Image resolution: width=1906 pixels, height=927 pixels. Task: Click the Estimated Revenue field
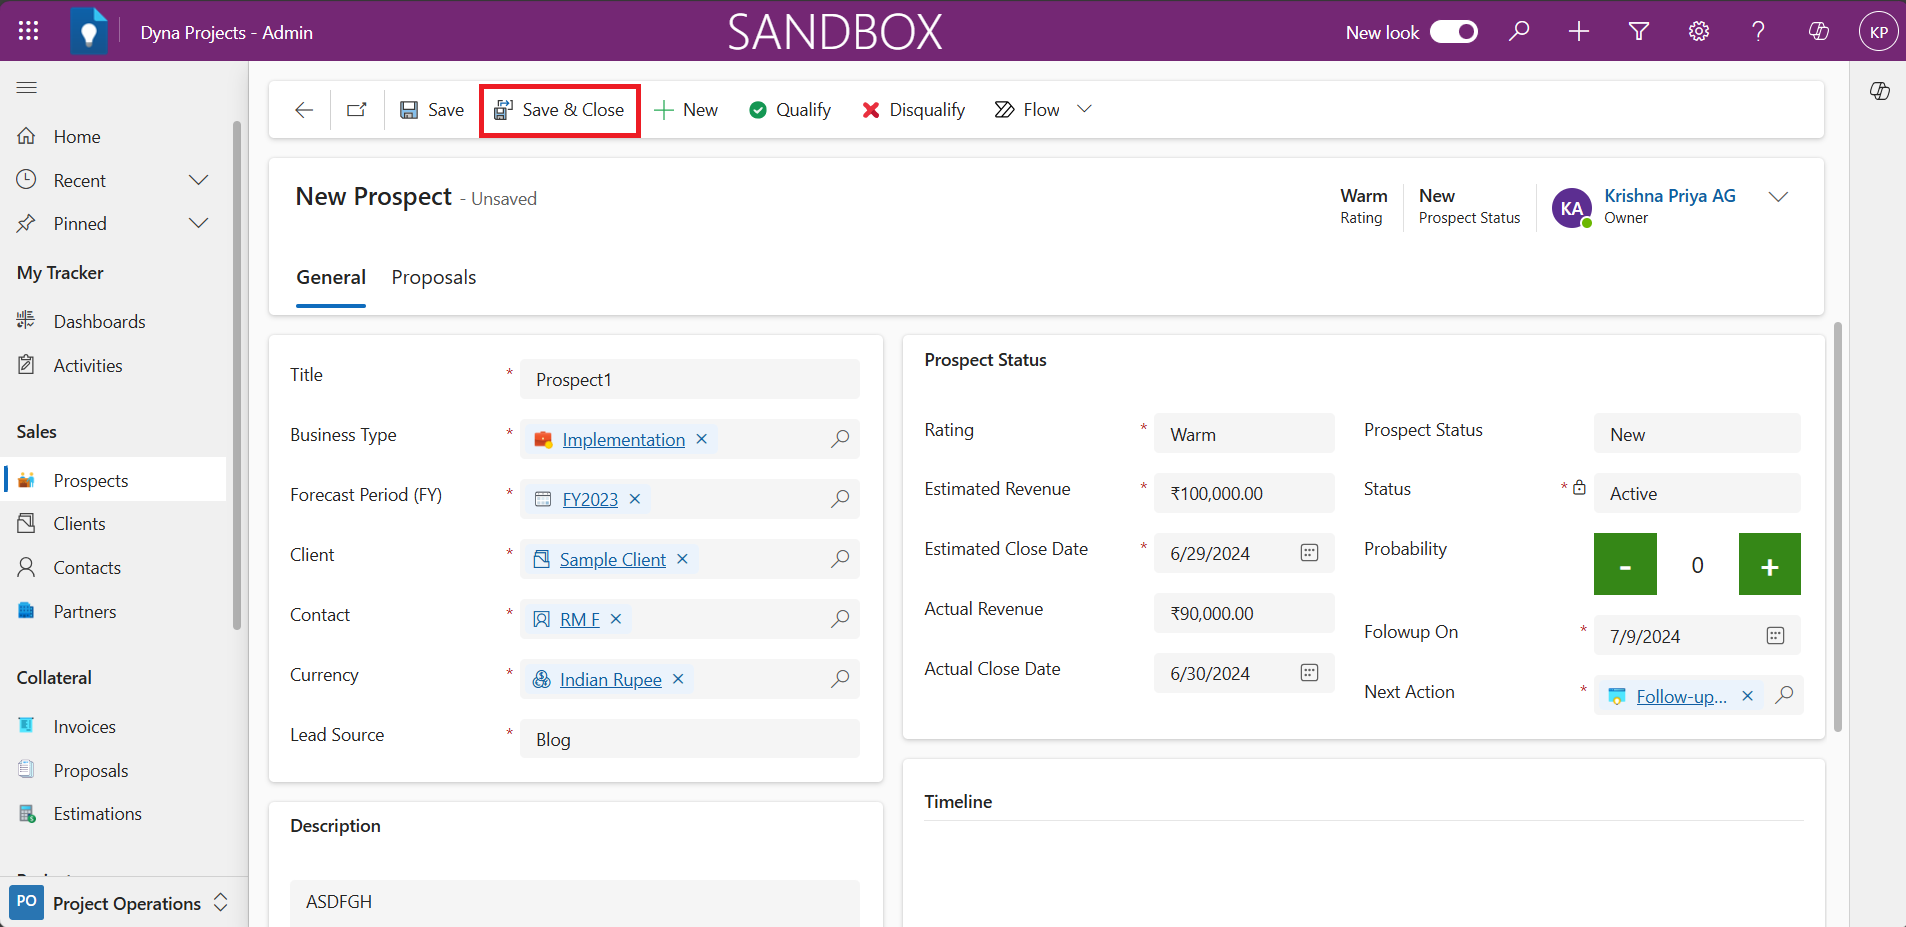(x=1244, y=493)
